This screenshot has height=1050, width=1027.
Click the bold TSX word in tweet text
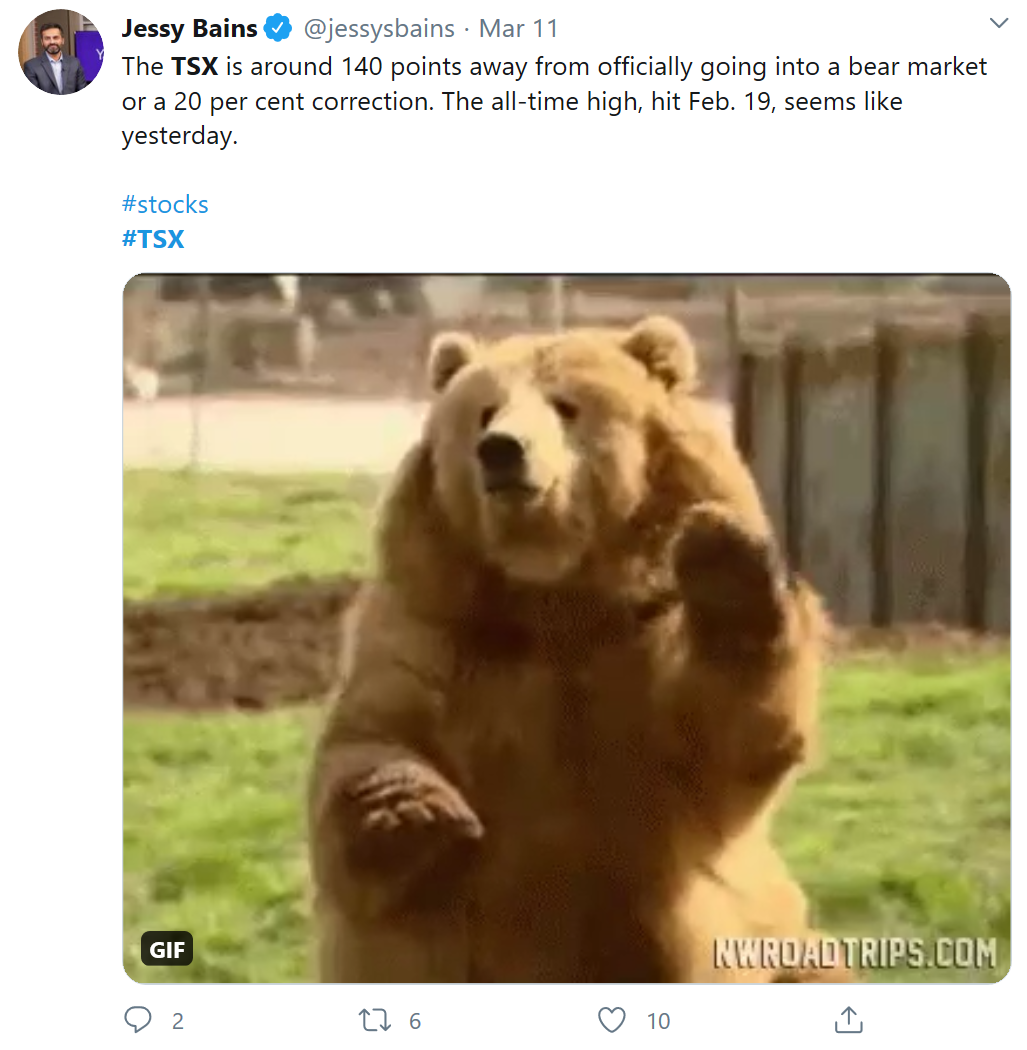194,67
